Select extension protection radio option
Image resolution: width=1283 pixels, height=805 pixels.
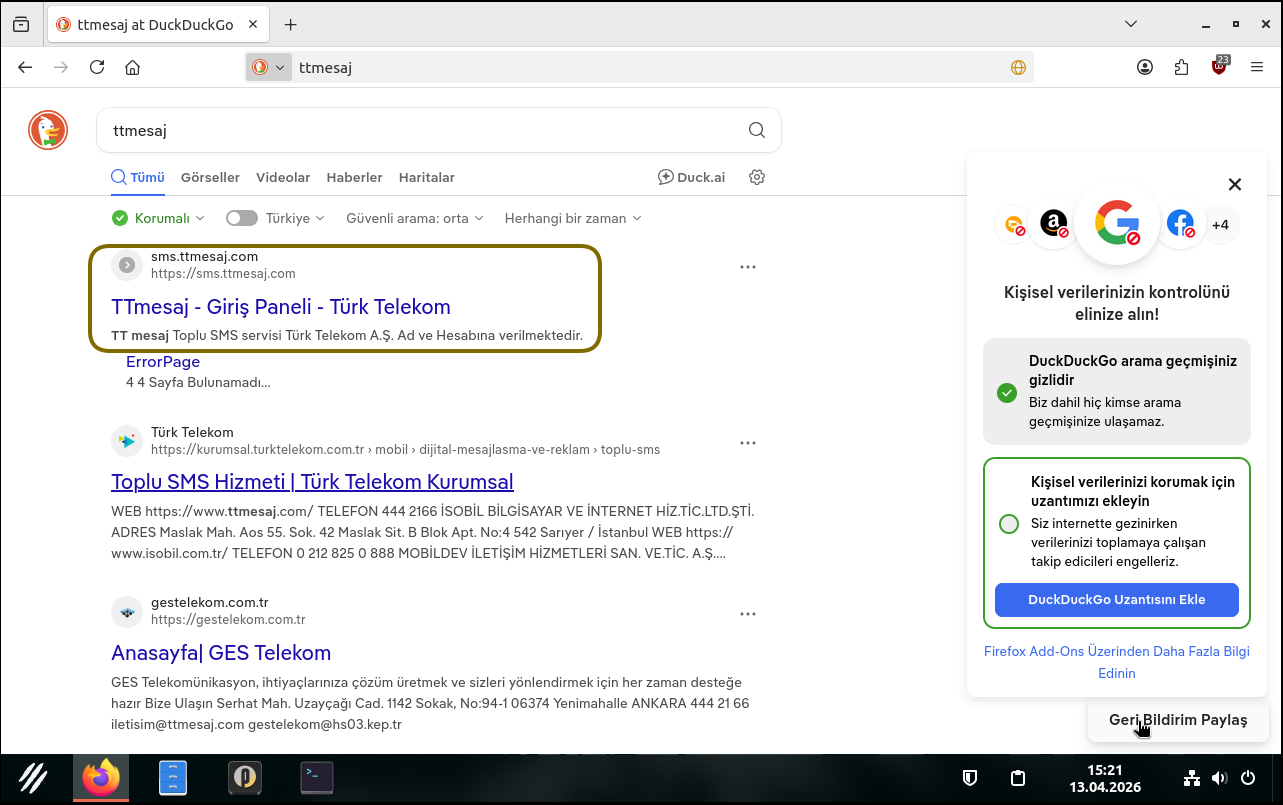[x=1009, y=524]
